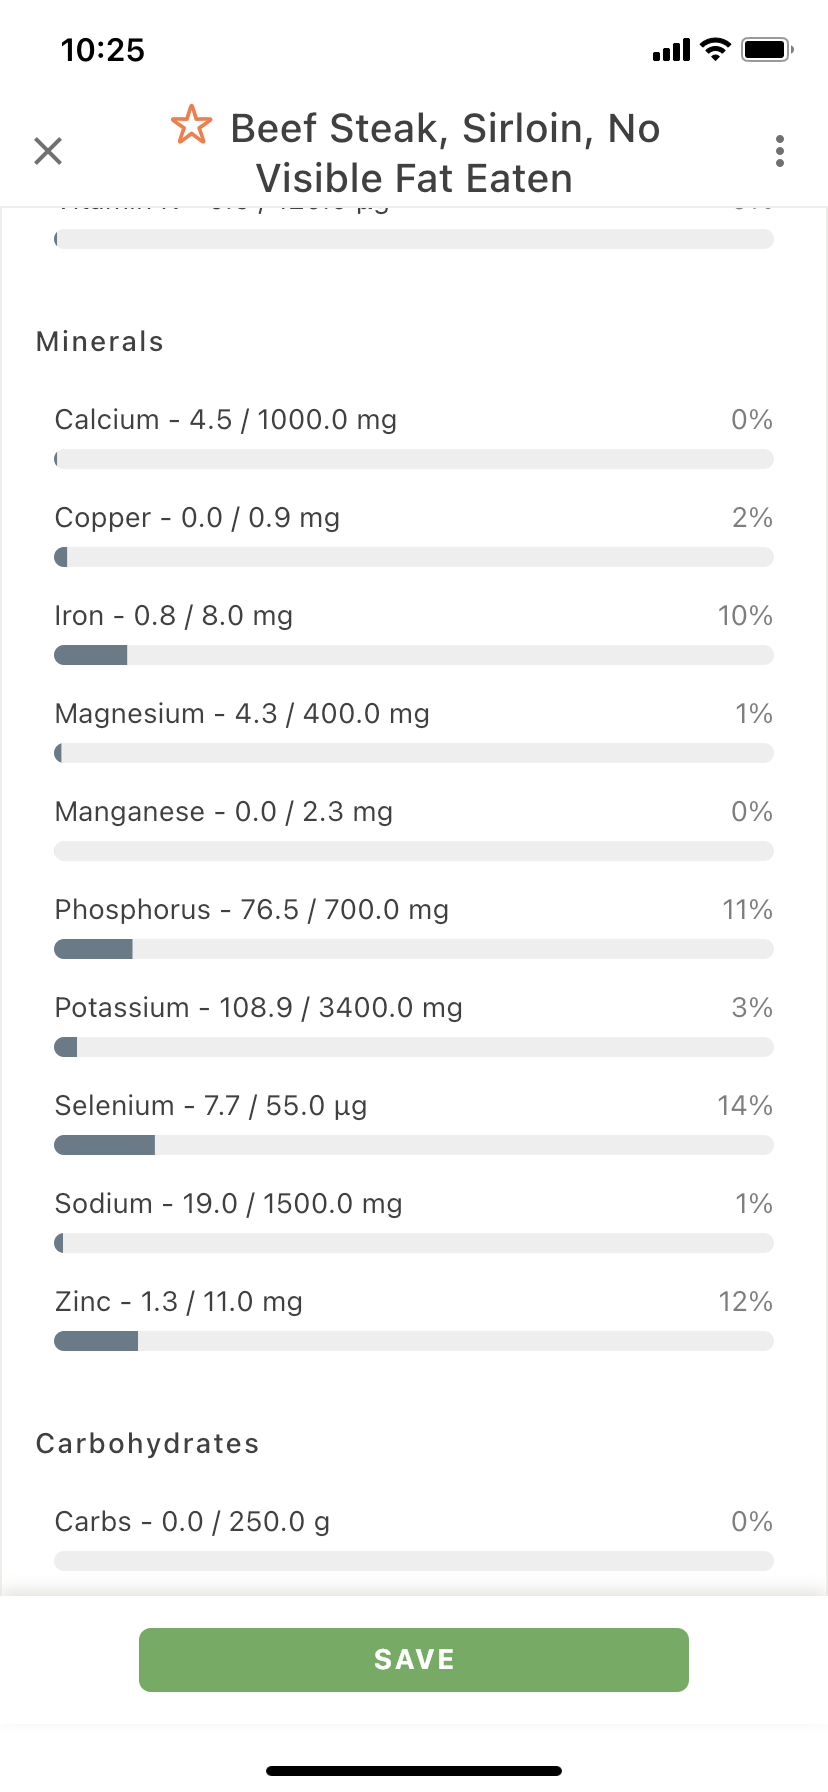
Task: Tap the Minerals section header
Action: click(100, 342)
